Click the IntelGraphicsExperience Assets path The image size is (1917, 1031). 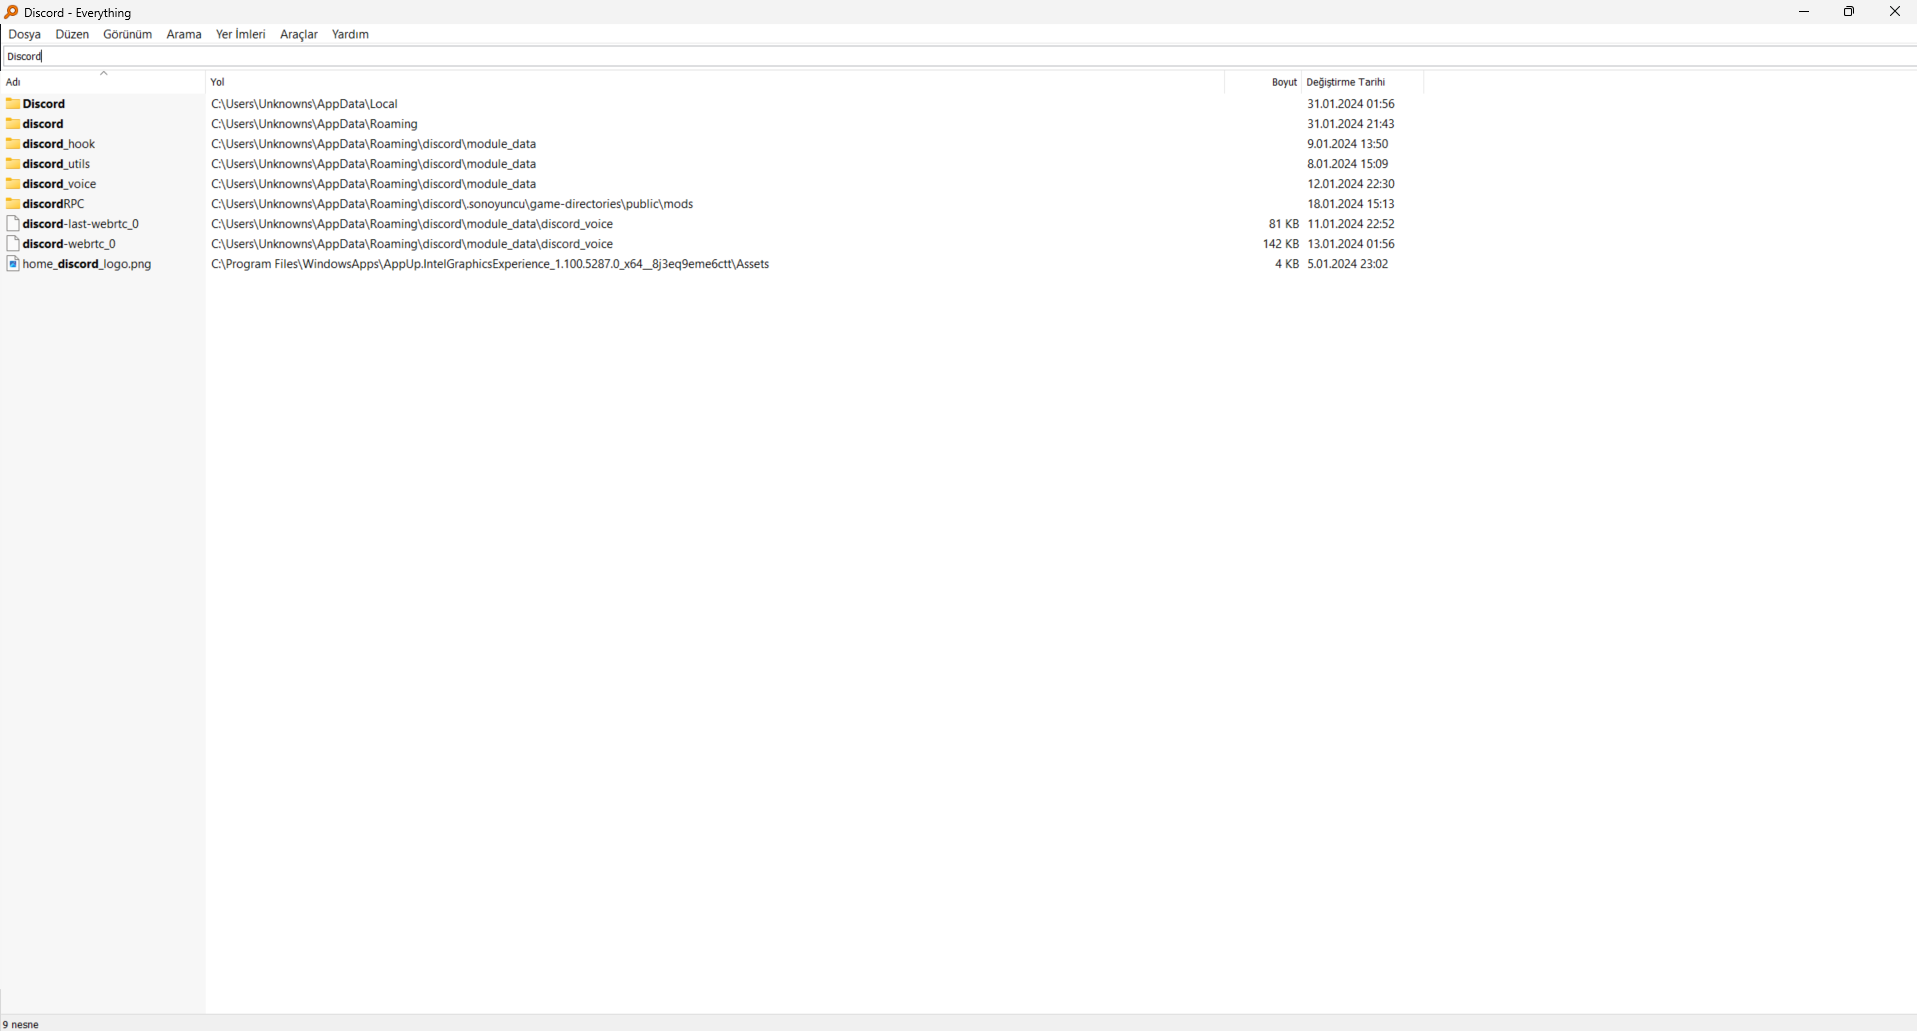point(490,264)
